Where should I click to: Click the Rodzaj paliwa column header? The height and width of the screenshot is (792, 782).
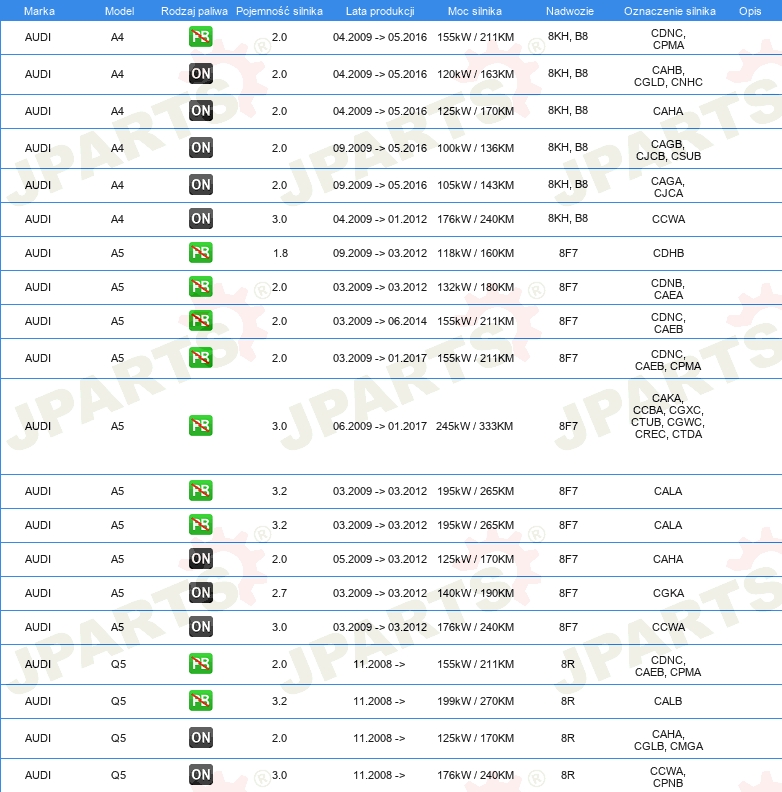pos(193,10)
